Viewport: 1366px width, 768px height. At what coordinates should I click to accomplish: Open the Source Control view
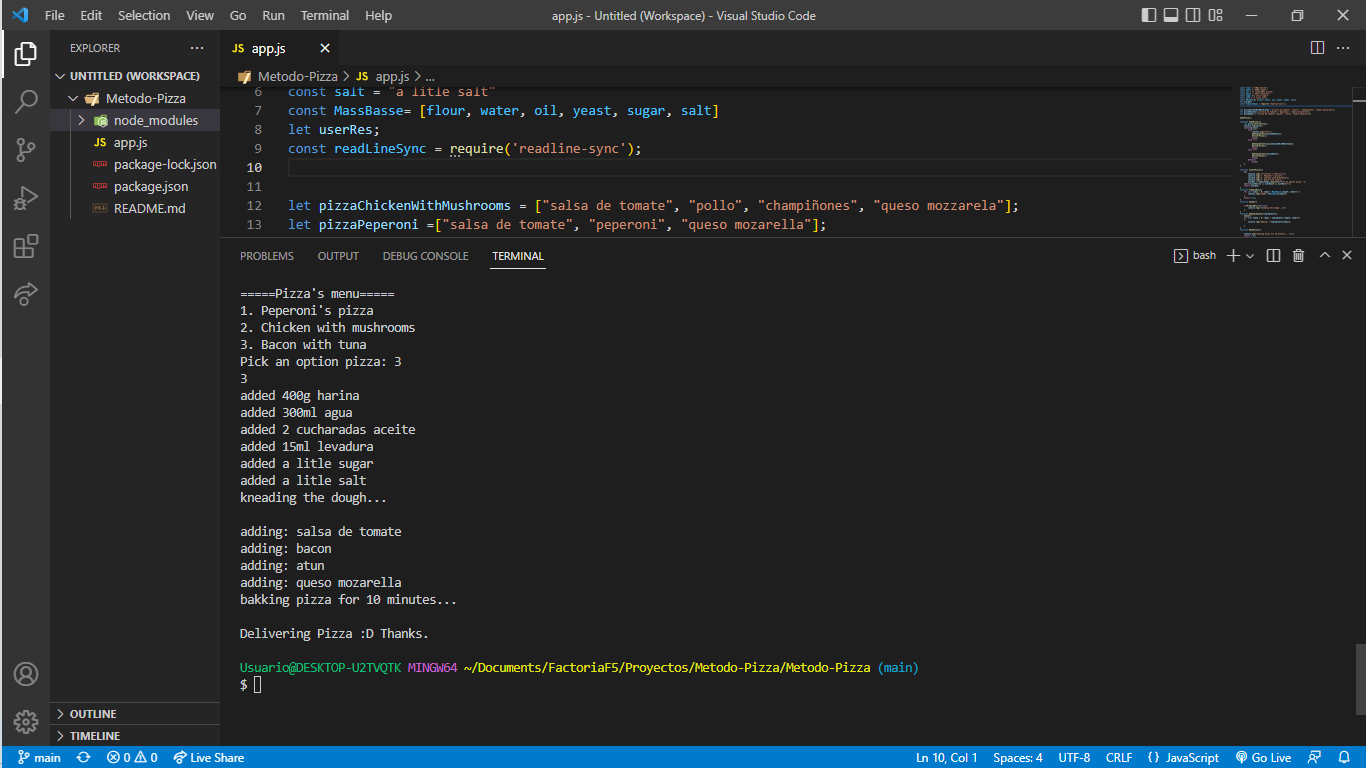point(25,150)
